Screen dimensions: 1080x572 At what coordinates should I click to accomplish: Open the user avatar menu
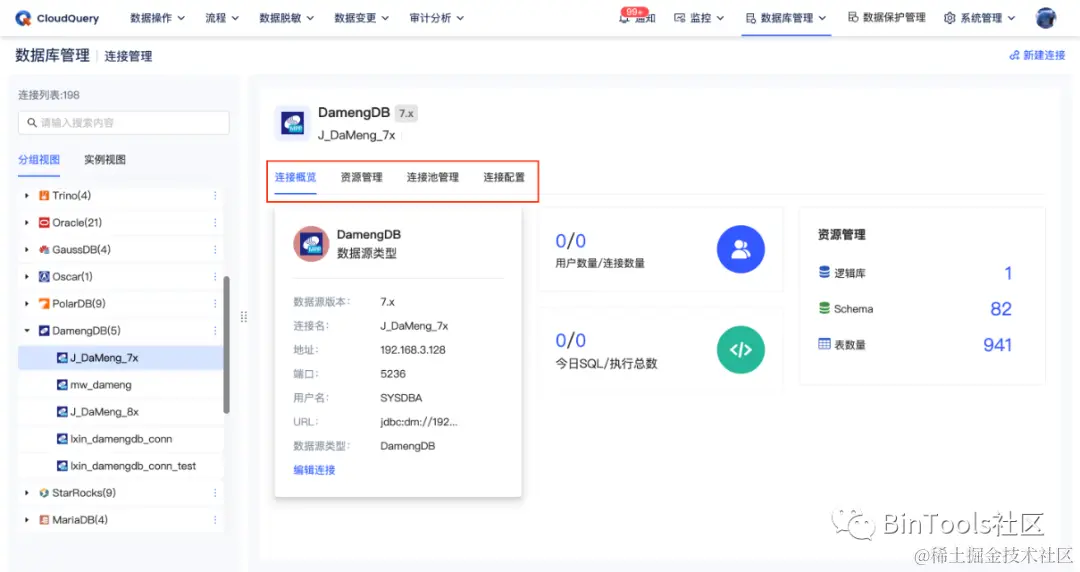(x=1046, y=18)
